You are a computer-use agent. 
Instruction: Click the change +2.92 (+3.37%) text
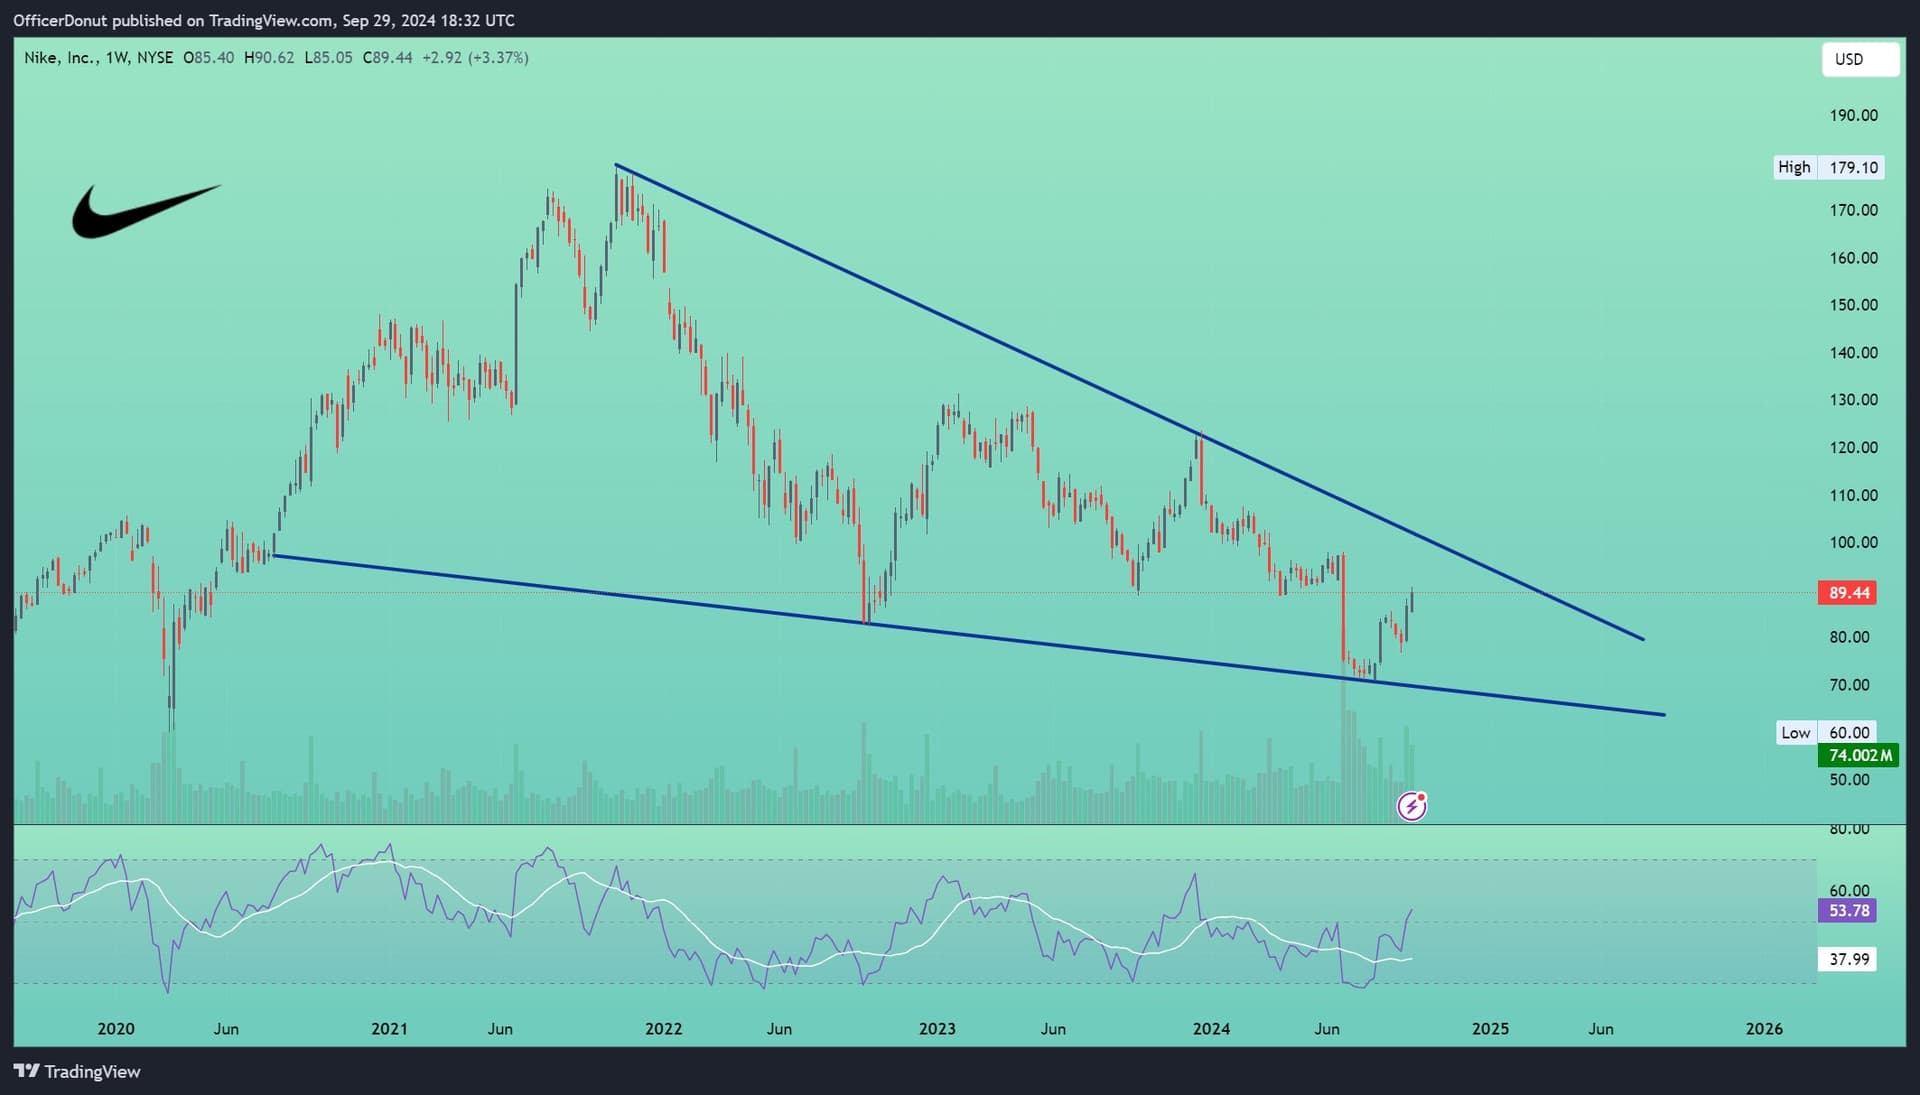tap(475, 58)
